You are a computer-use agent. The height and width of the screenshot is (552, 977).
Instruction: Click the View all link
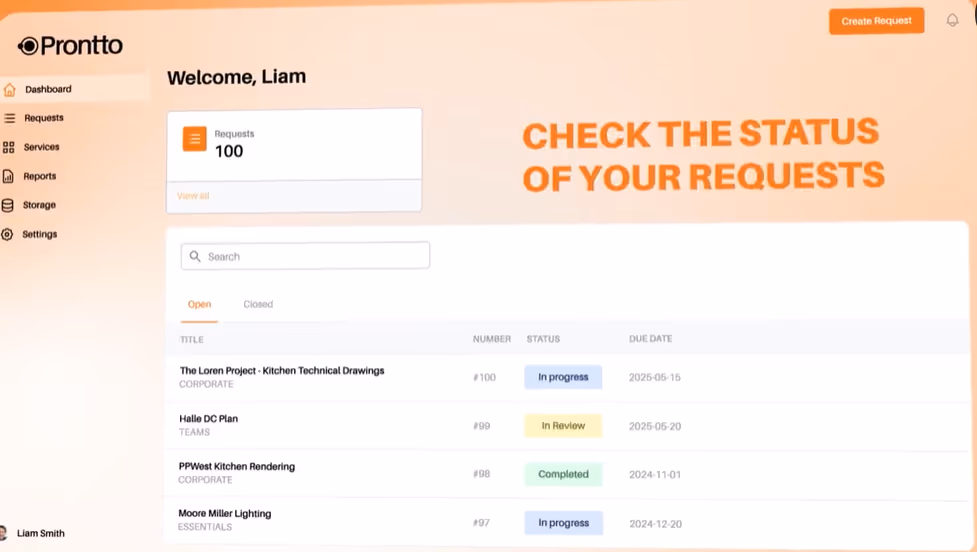coord(193,196)
